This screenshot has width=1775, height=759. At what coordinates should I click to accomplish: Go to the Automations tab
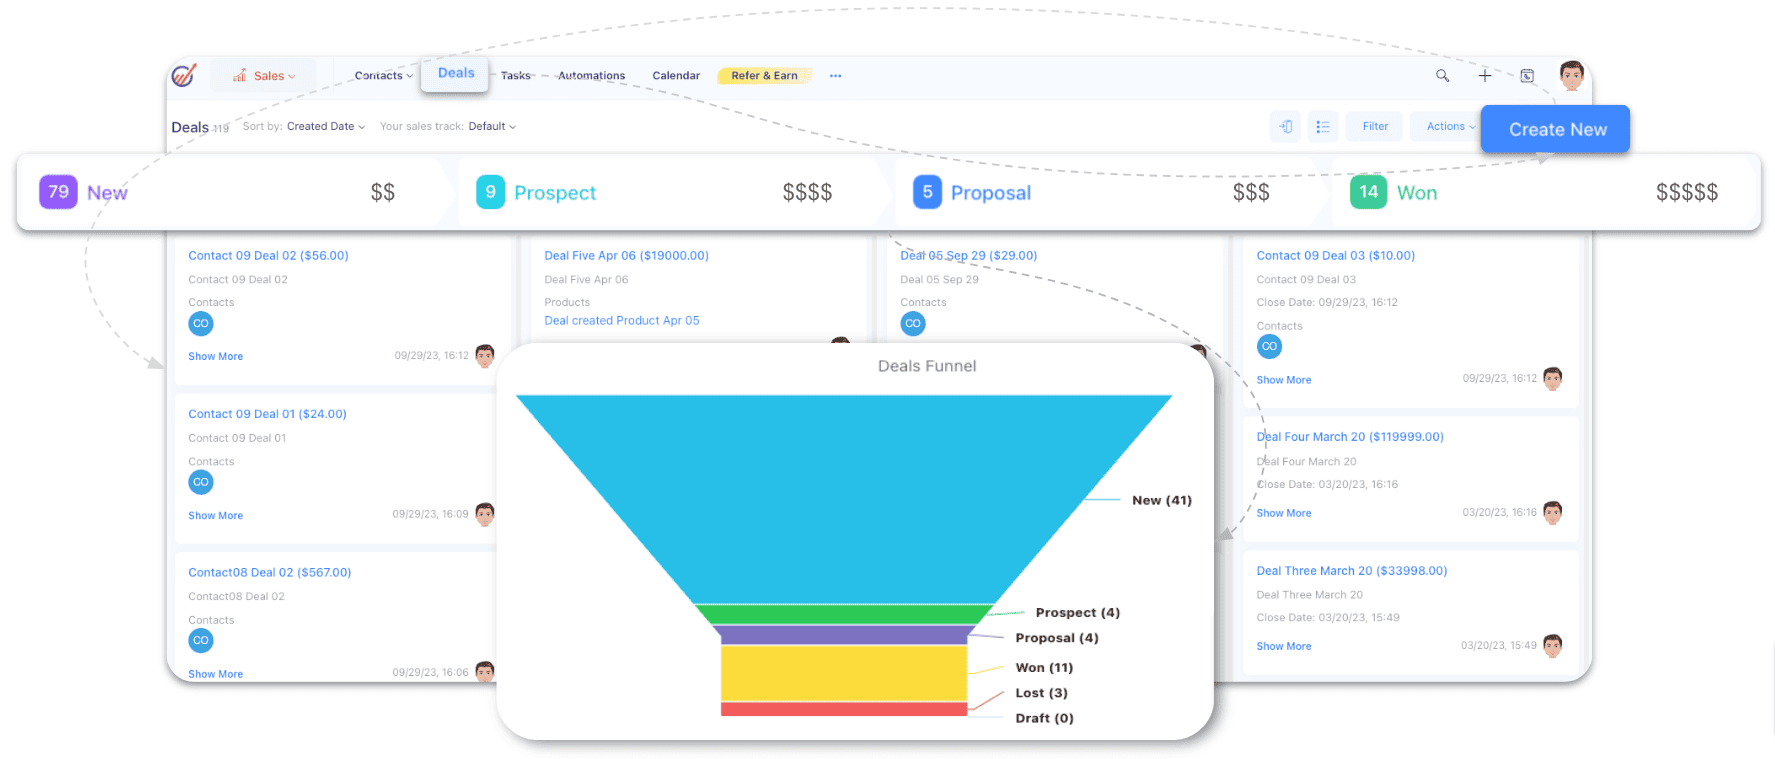[x=591, y=76]
